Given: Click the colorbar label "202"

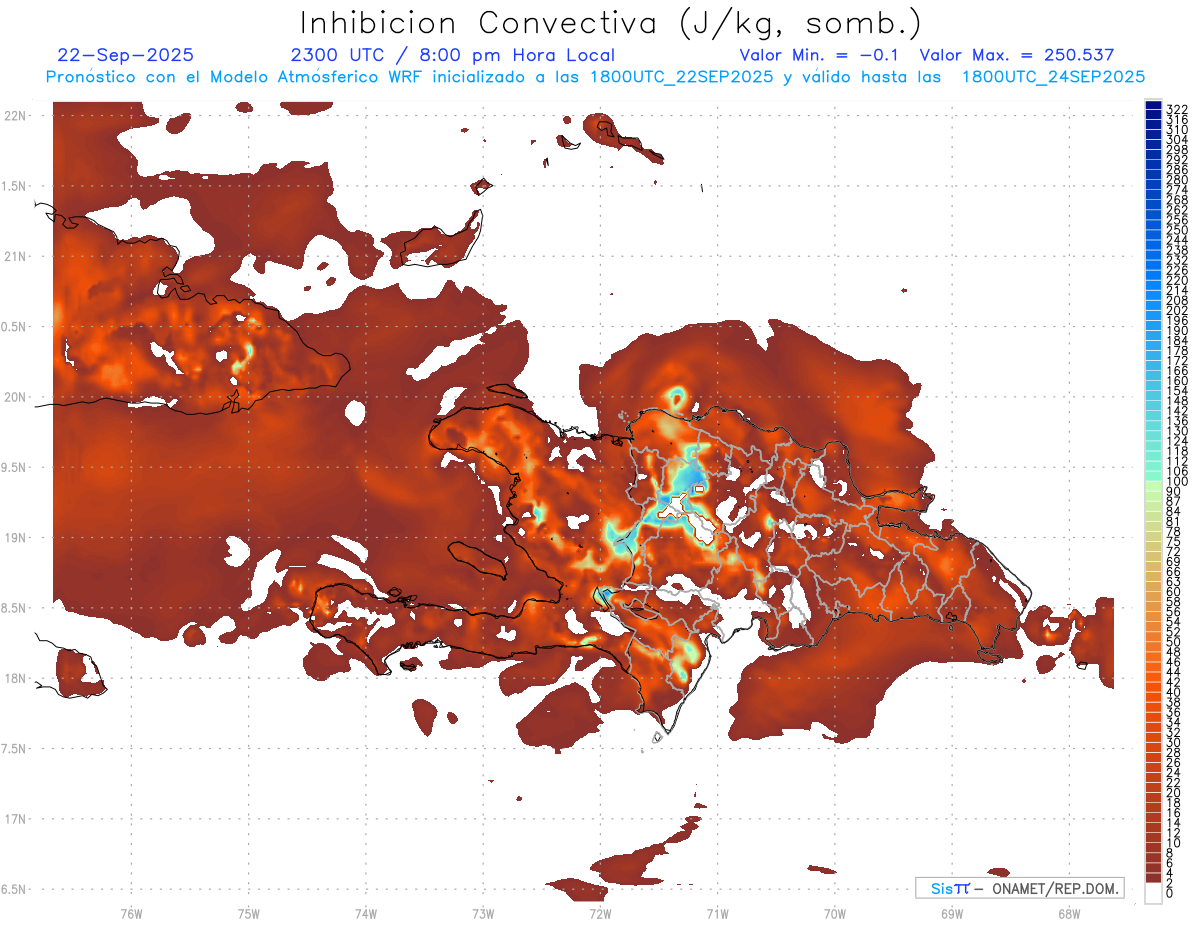Looking at the screenshot, I should 1177,310.
